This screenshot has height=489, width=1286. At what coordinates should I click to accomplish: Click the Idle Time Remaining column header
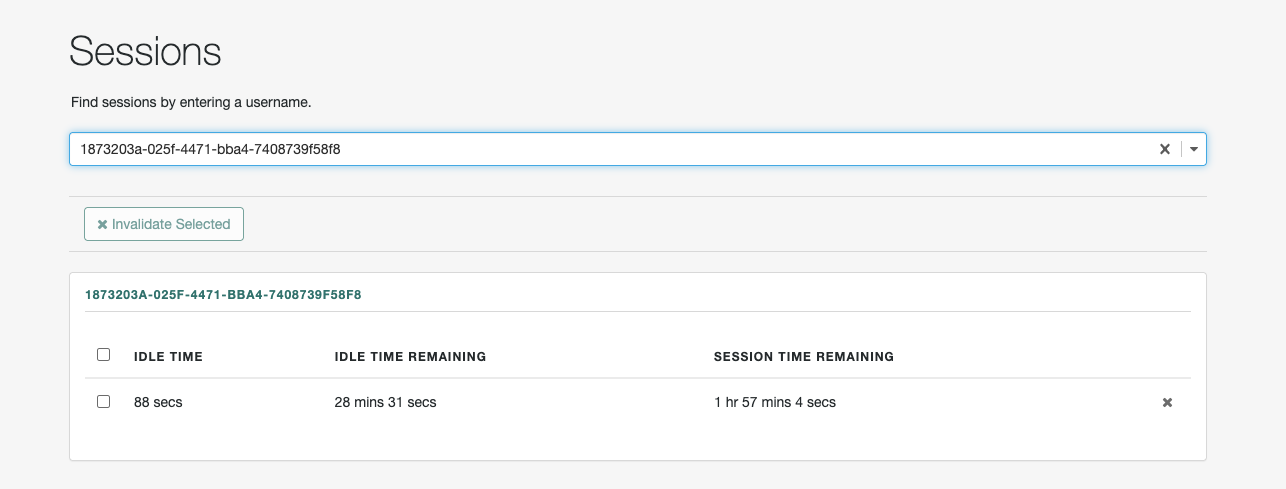pyautogui.click(x=410, y=356)
